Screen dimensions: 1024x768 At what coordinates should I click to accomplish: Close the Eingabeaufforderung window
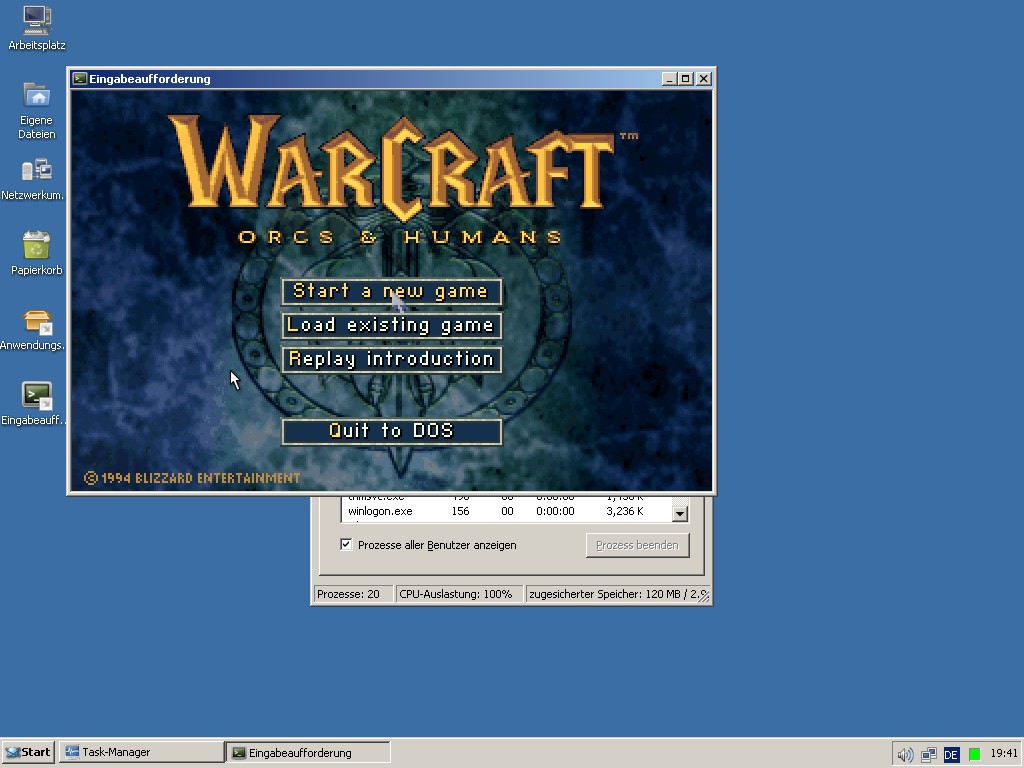point(703,79)
